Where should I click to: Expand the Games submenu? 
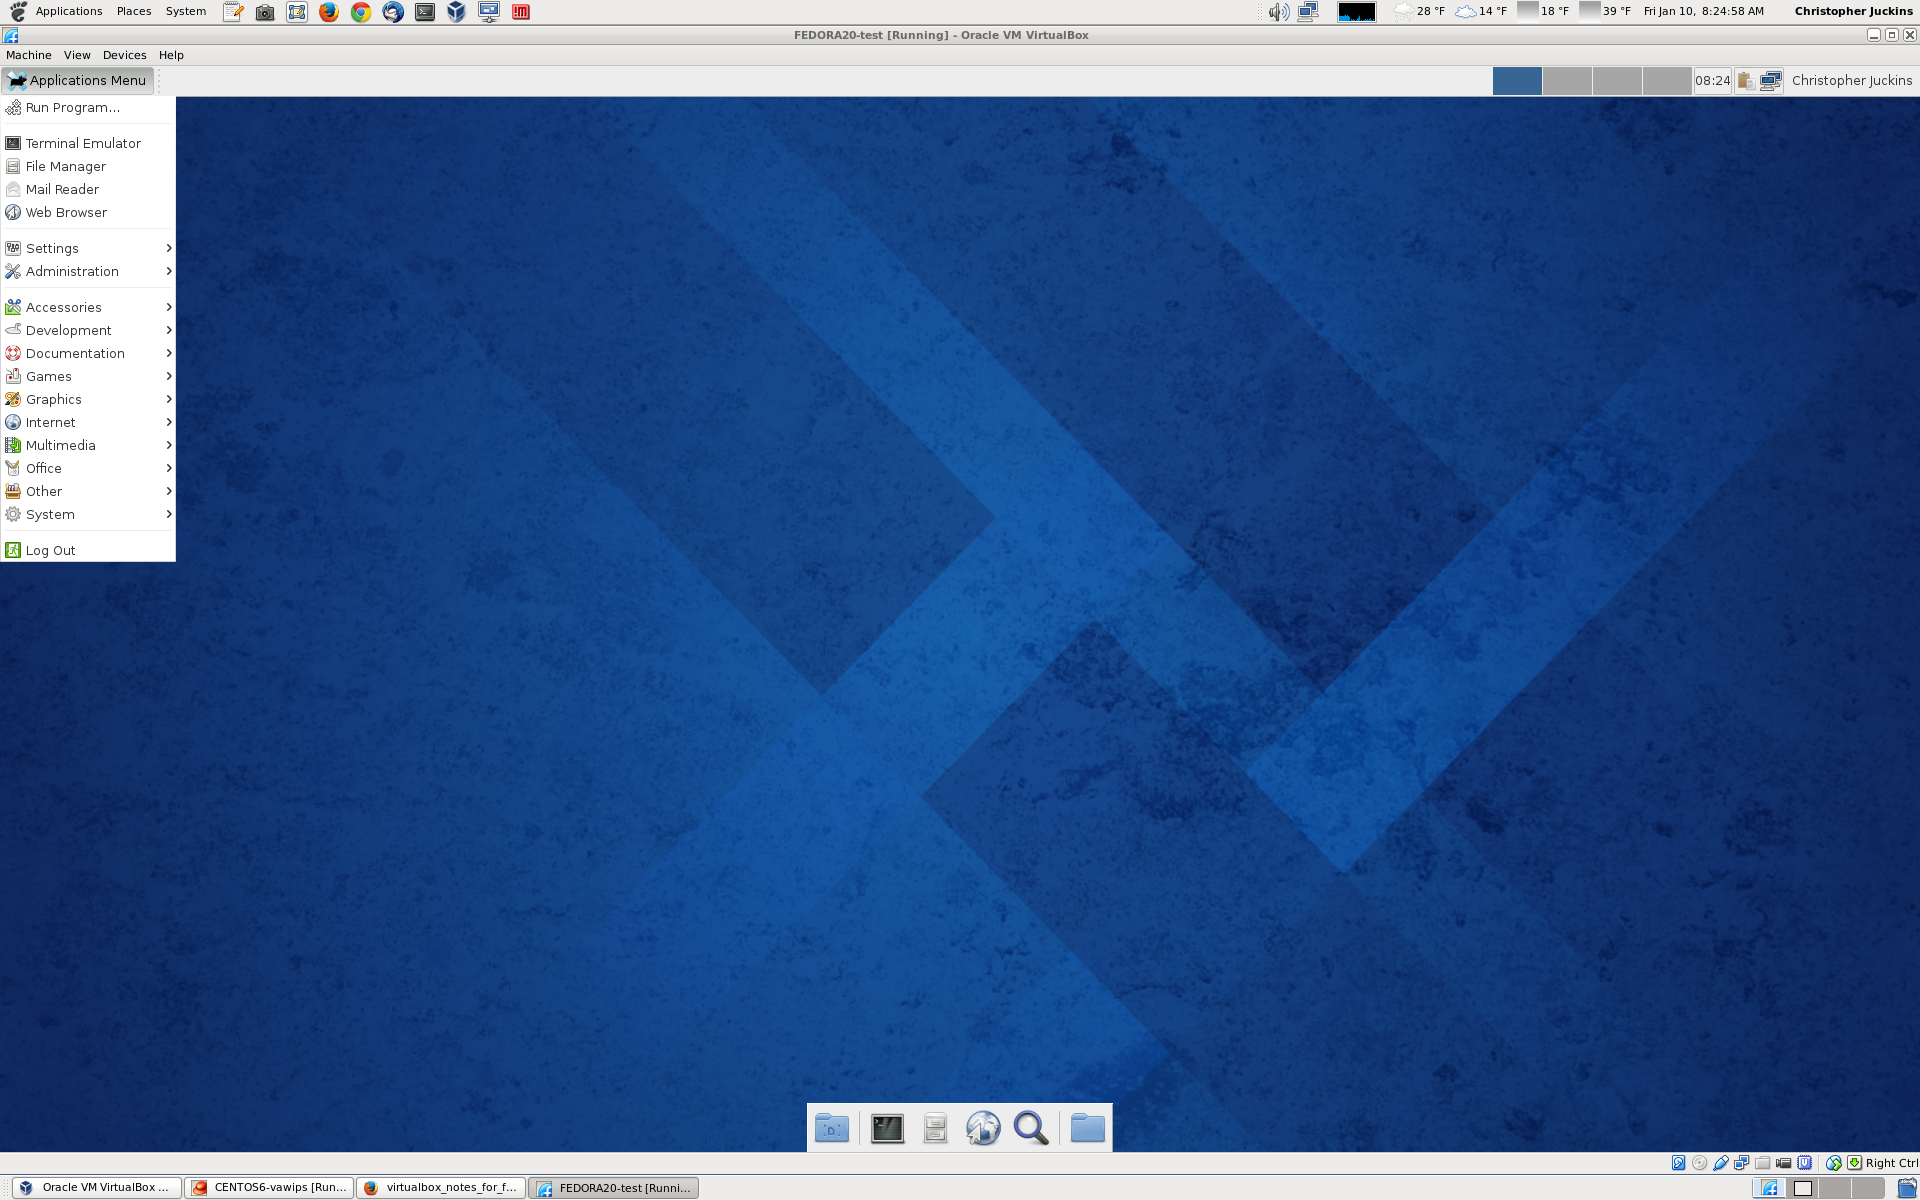[x=88, y=376]
